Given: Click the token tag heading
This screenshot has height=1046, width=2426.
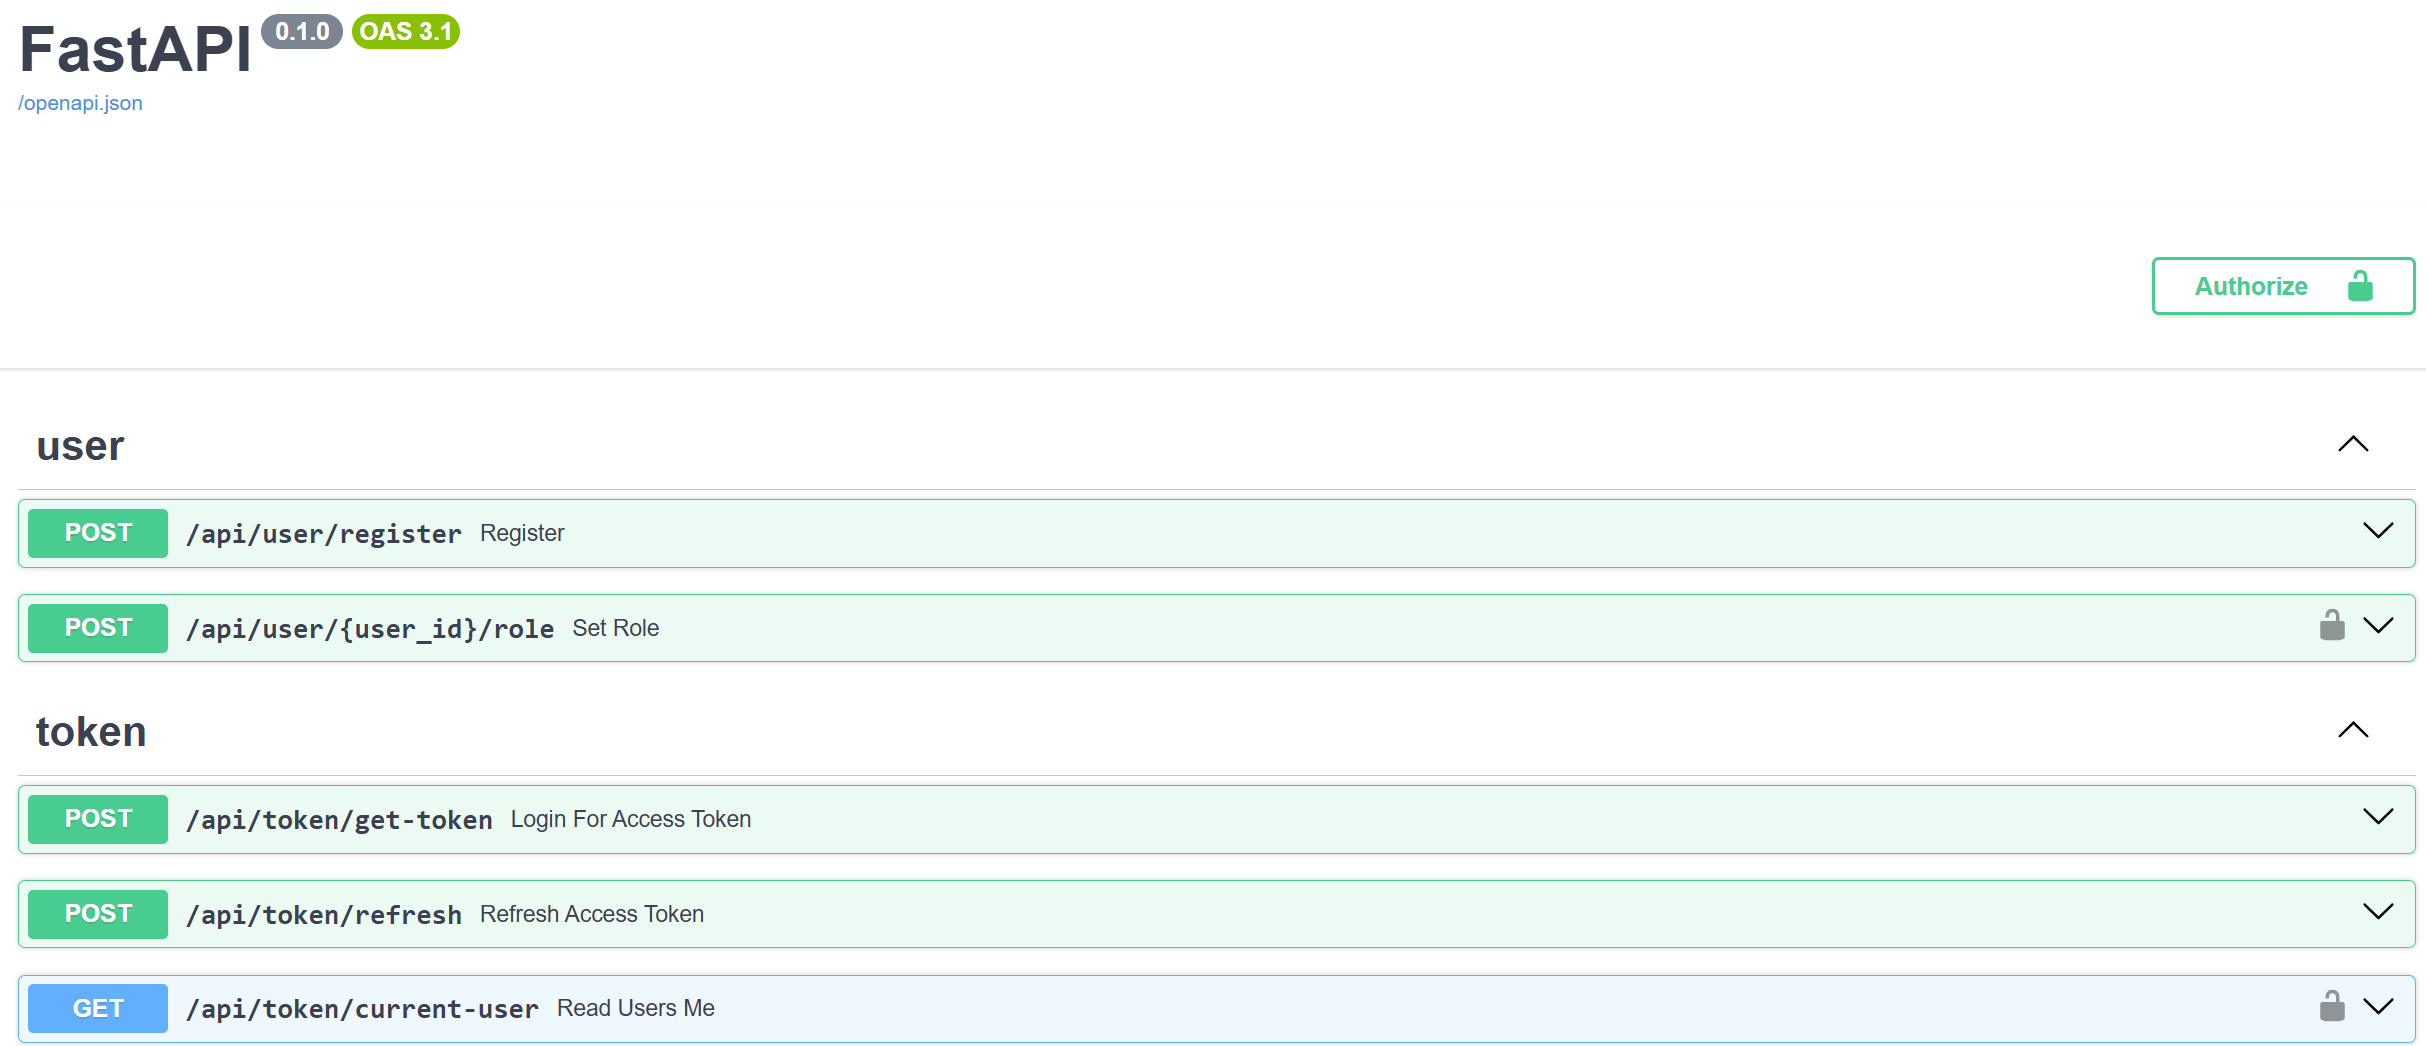Looking at the screenshot, I should coord(91,732).
